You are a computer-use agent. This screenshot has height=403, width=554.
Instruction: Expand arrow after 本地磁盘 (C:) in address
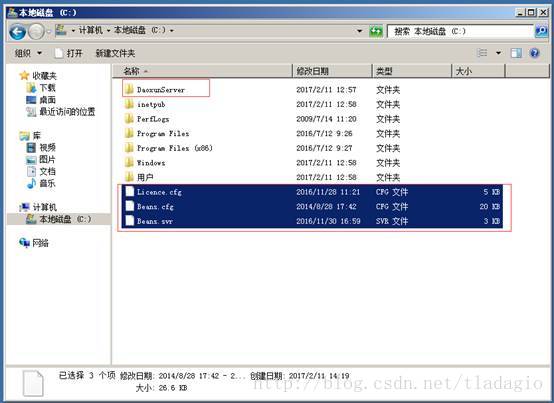[x=172, y=31]
